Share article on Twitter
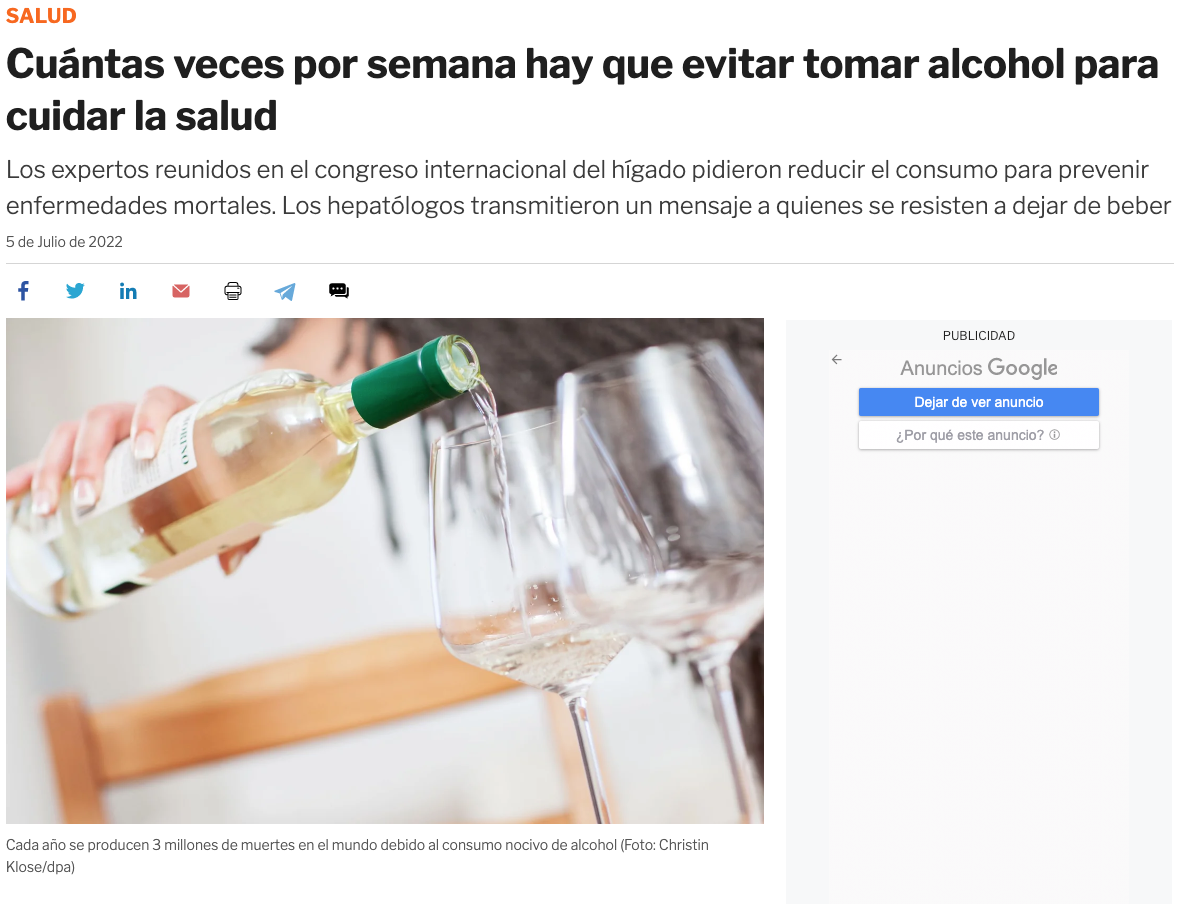 click(75, 290)
